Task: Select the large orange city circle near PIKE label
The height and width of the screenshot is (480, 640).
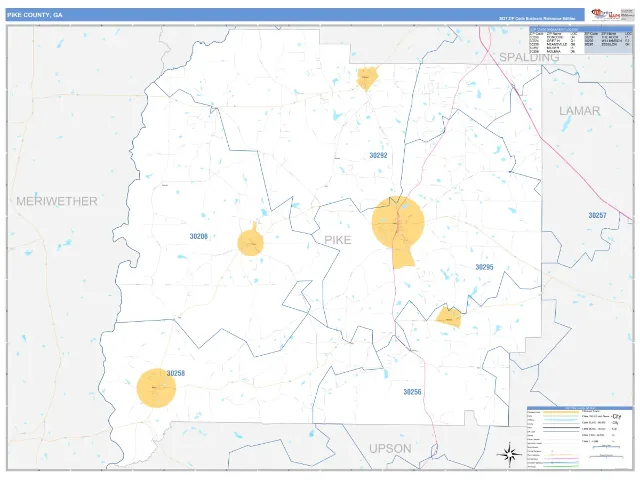Action: (x=398, y=223)
